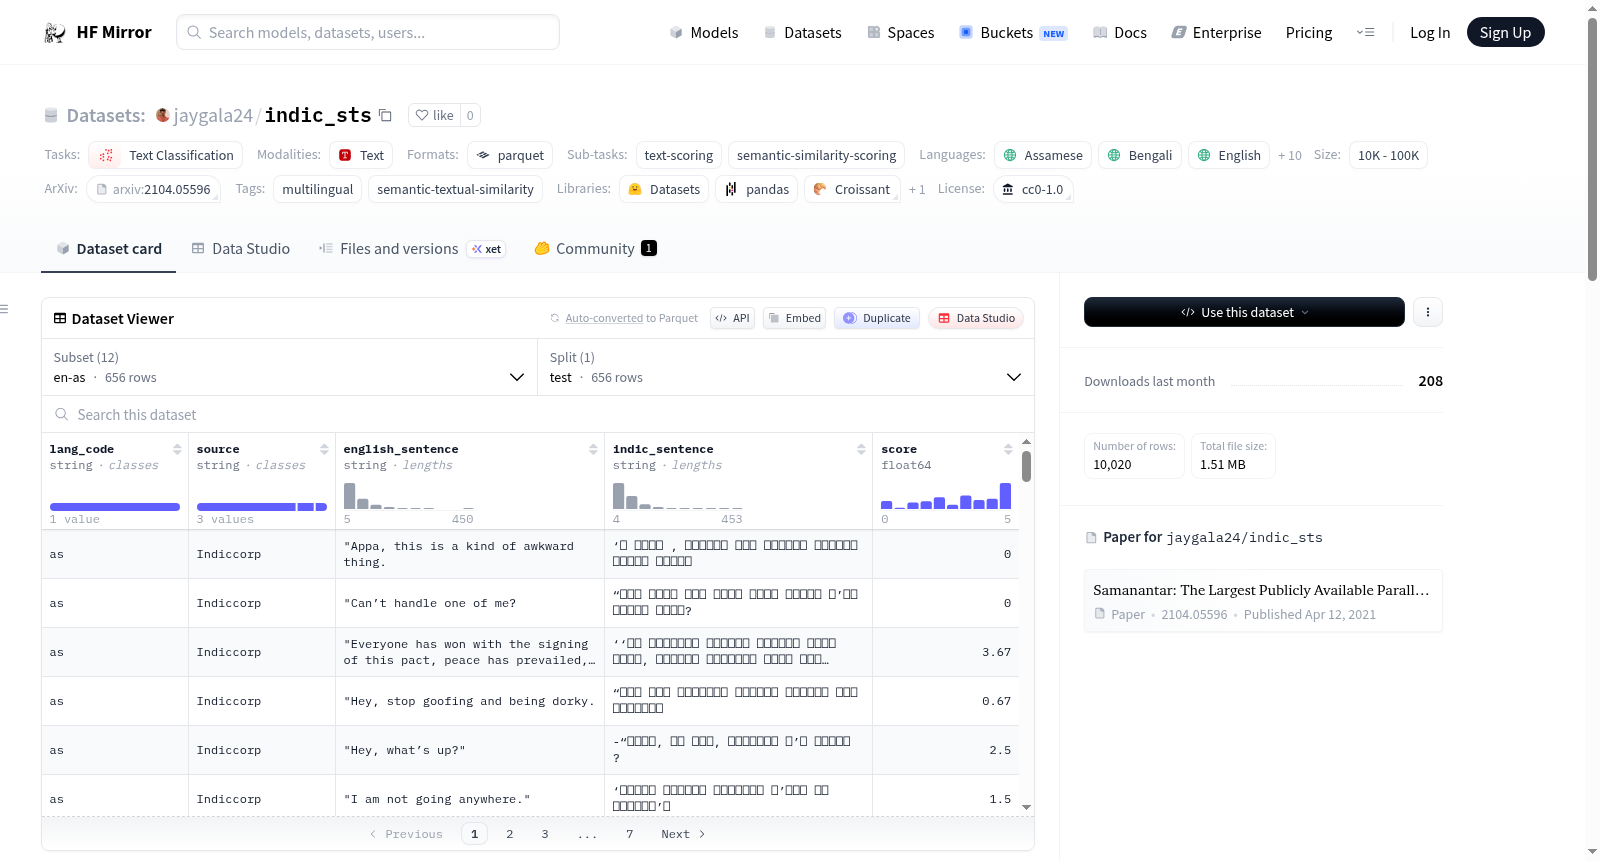Go to page 7 of results
The width and height of the screenshot is (1600, 861).
click(629, 834)
